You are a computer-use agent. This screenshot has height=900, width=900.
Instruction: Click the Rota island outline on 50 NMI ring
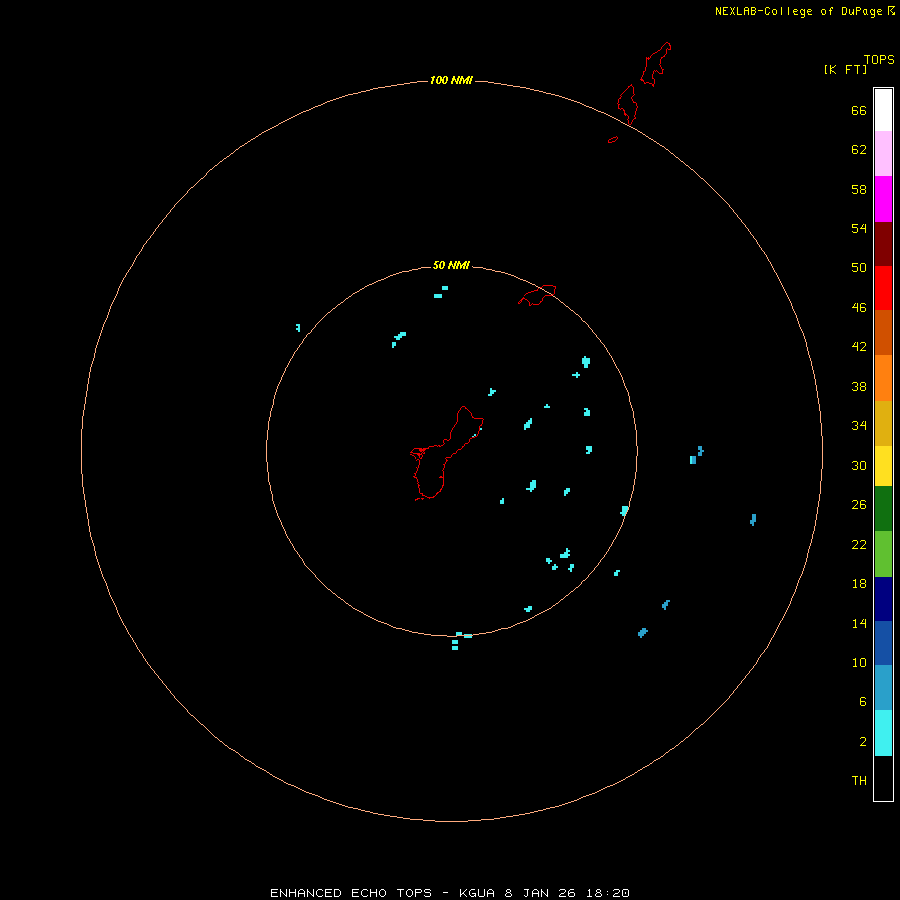tap(537, 295)
